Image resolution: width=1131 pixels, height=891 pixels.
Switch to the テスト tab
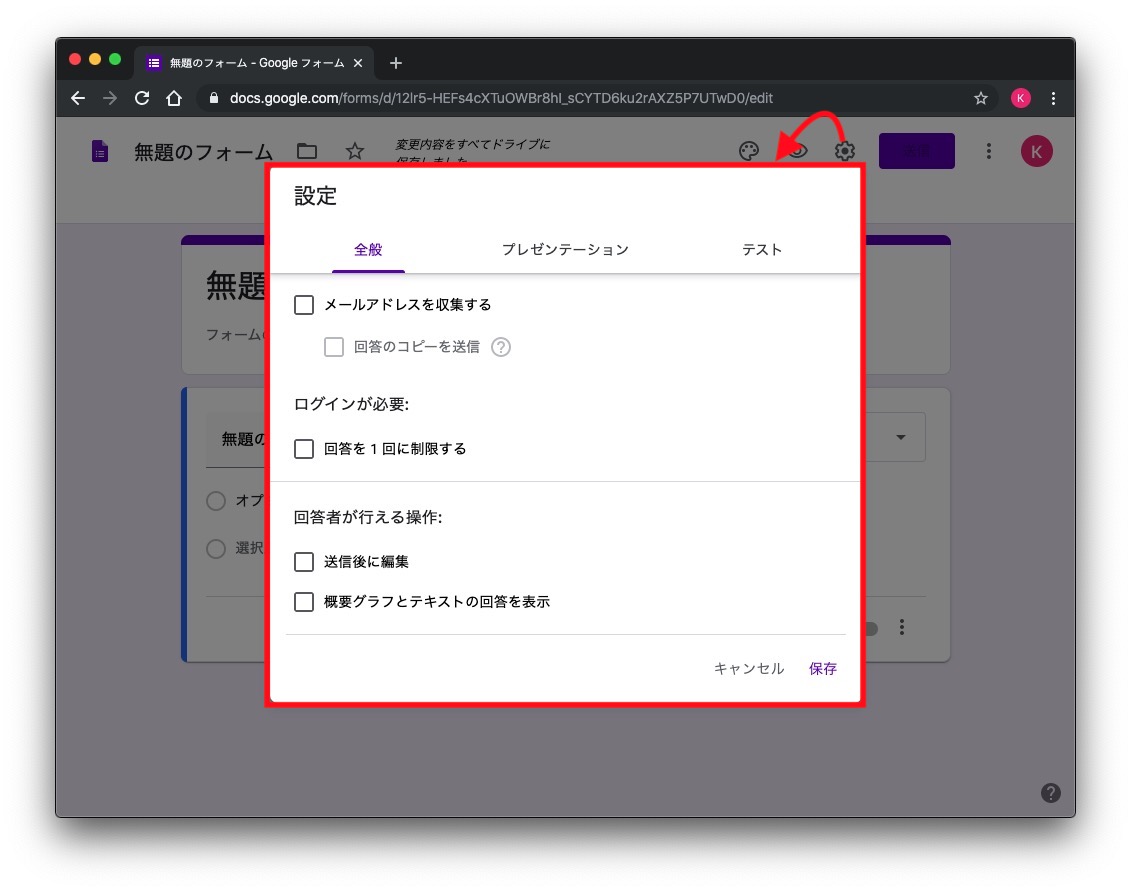761,250
